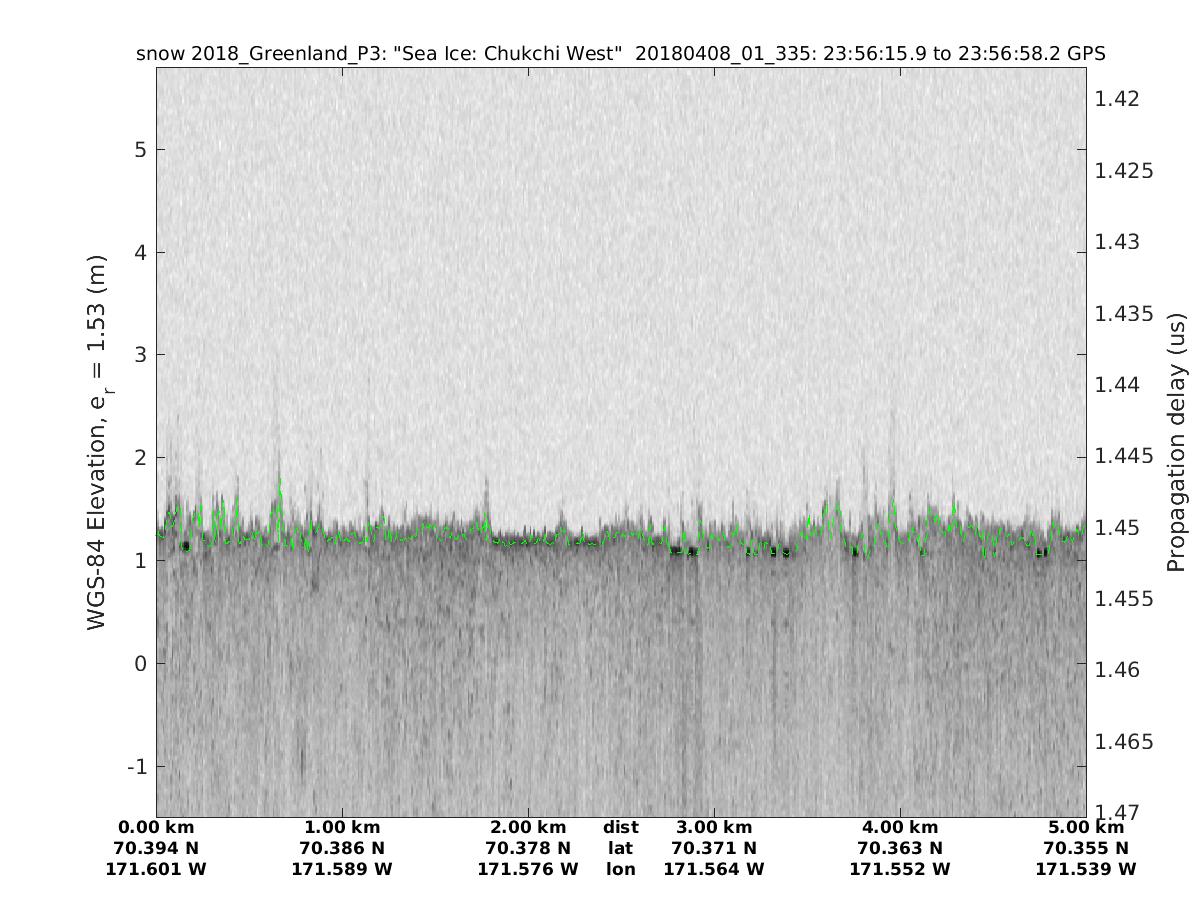Click the 1.435 propagation delay tick label
The width and height of the screenshot is (1200, 900).
coord(1124,313)
